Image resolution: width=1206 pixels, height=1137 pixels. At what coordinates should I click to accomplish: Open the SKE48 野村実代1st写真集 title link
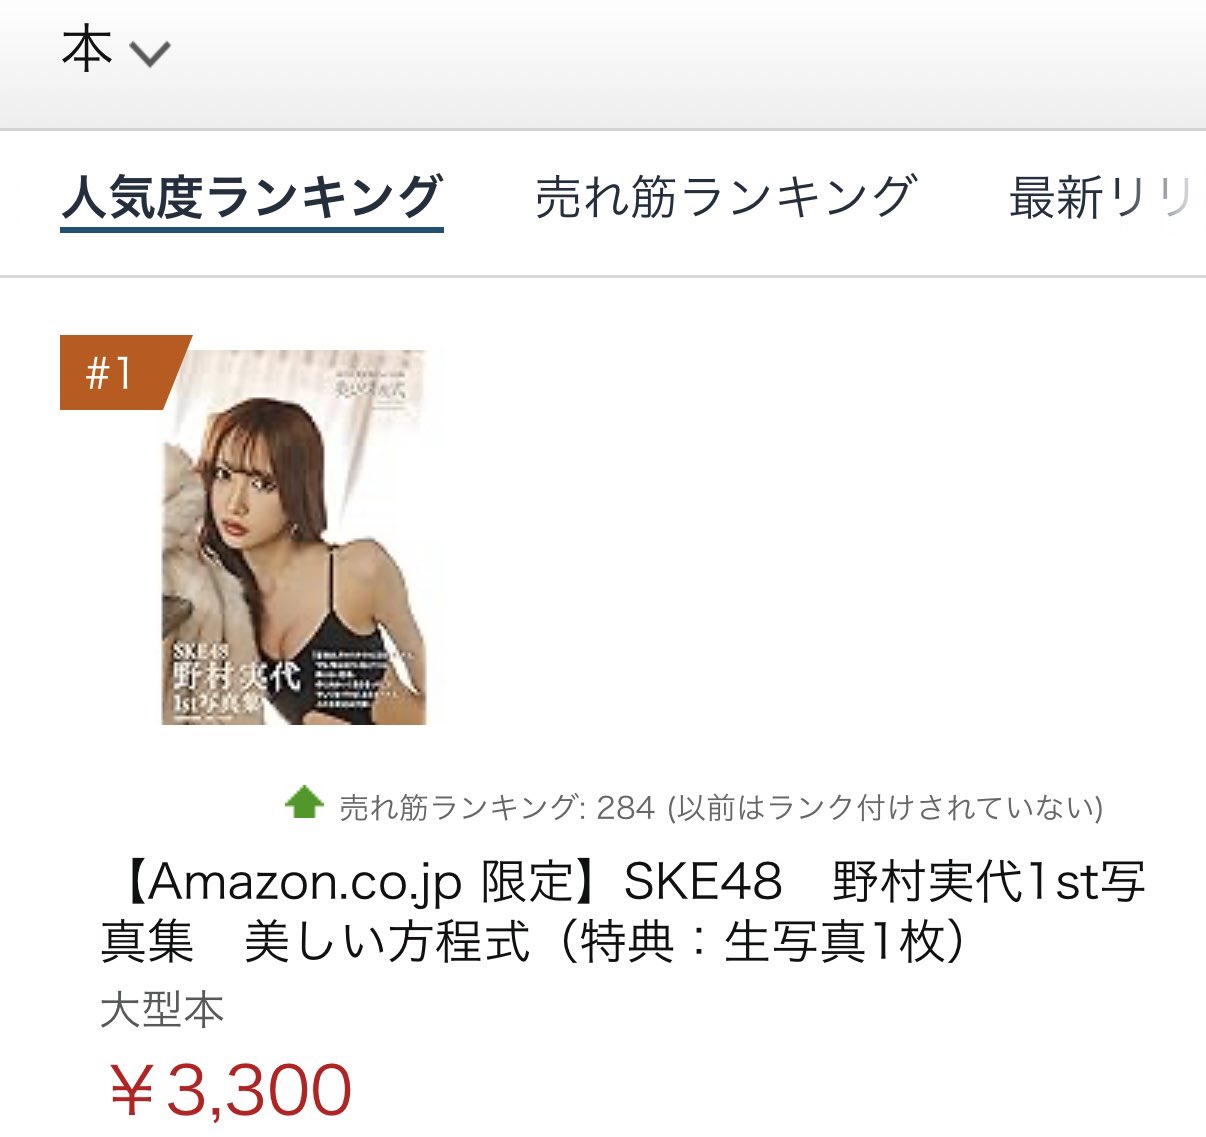pos(623,911)
